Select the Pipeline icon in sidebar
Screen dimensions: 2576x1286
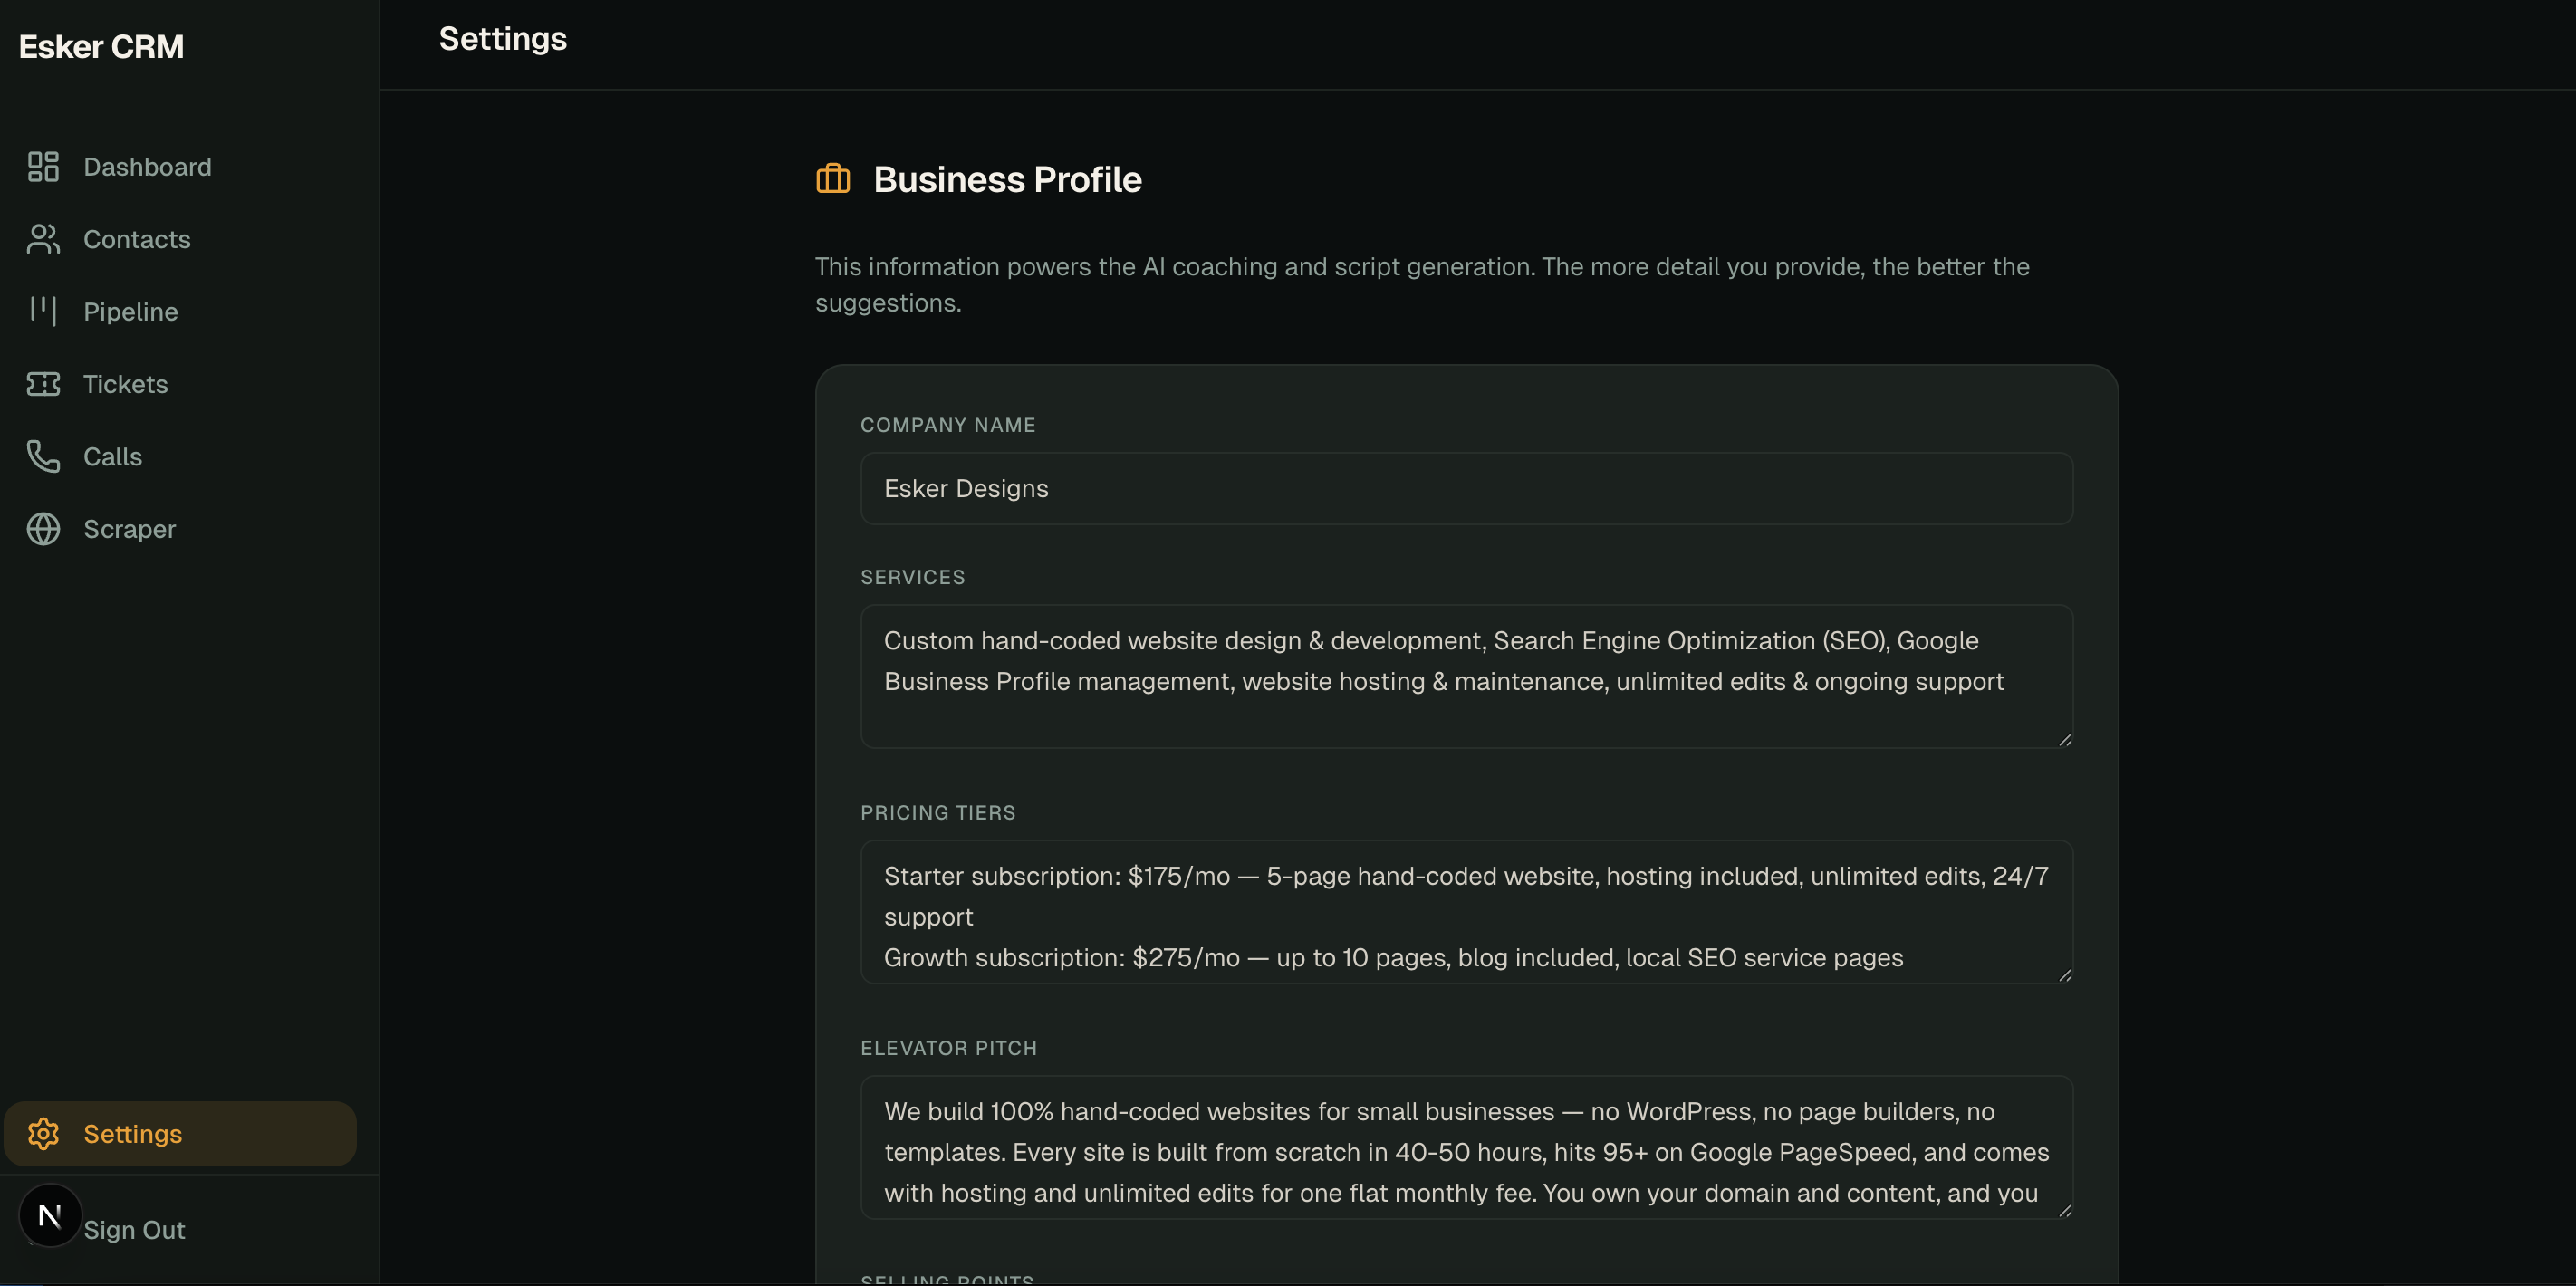pyautogui.click(x=42, y=311)
